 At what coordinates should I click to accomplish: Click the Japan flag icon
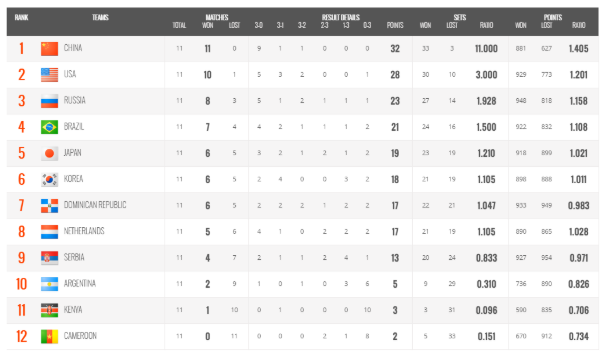coord(49,153)
